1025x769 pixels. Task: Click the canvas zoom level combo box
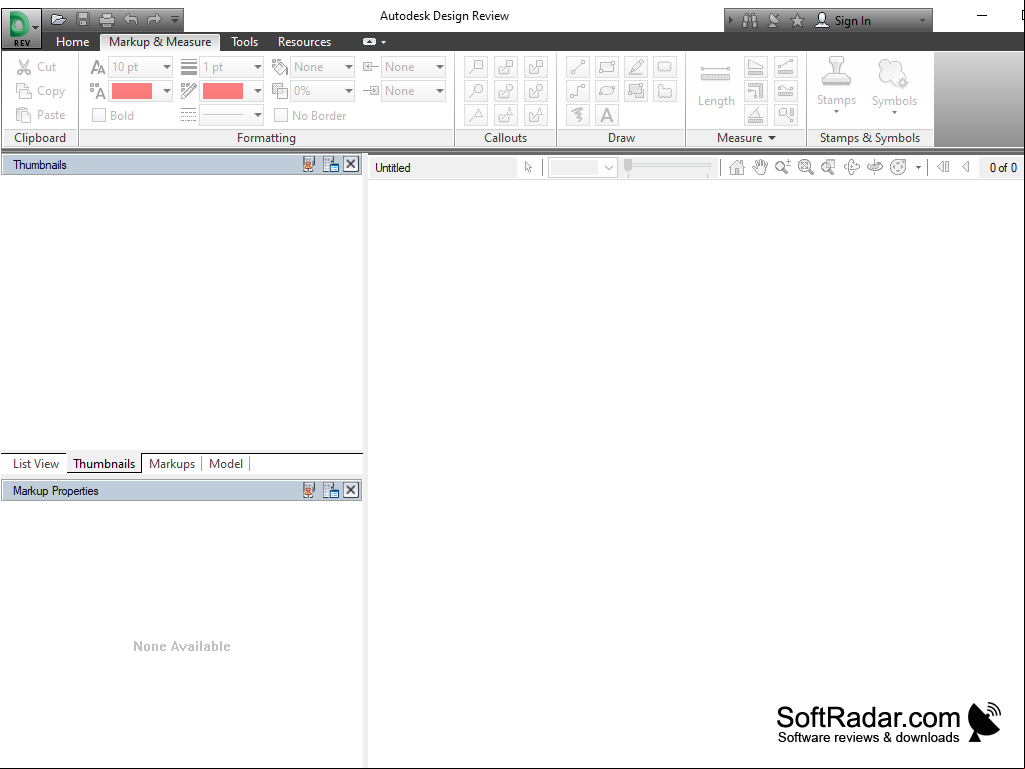582,167
